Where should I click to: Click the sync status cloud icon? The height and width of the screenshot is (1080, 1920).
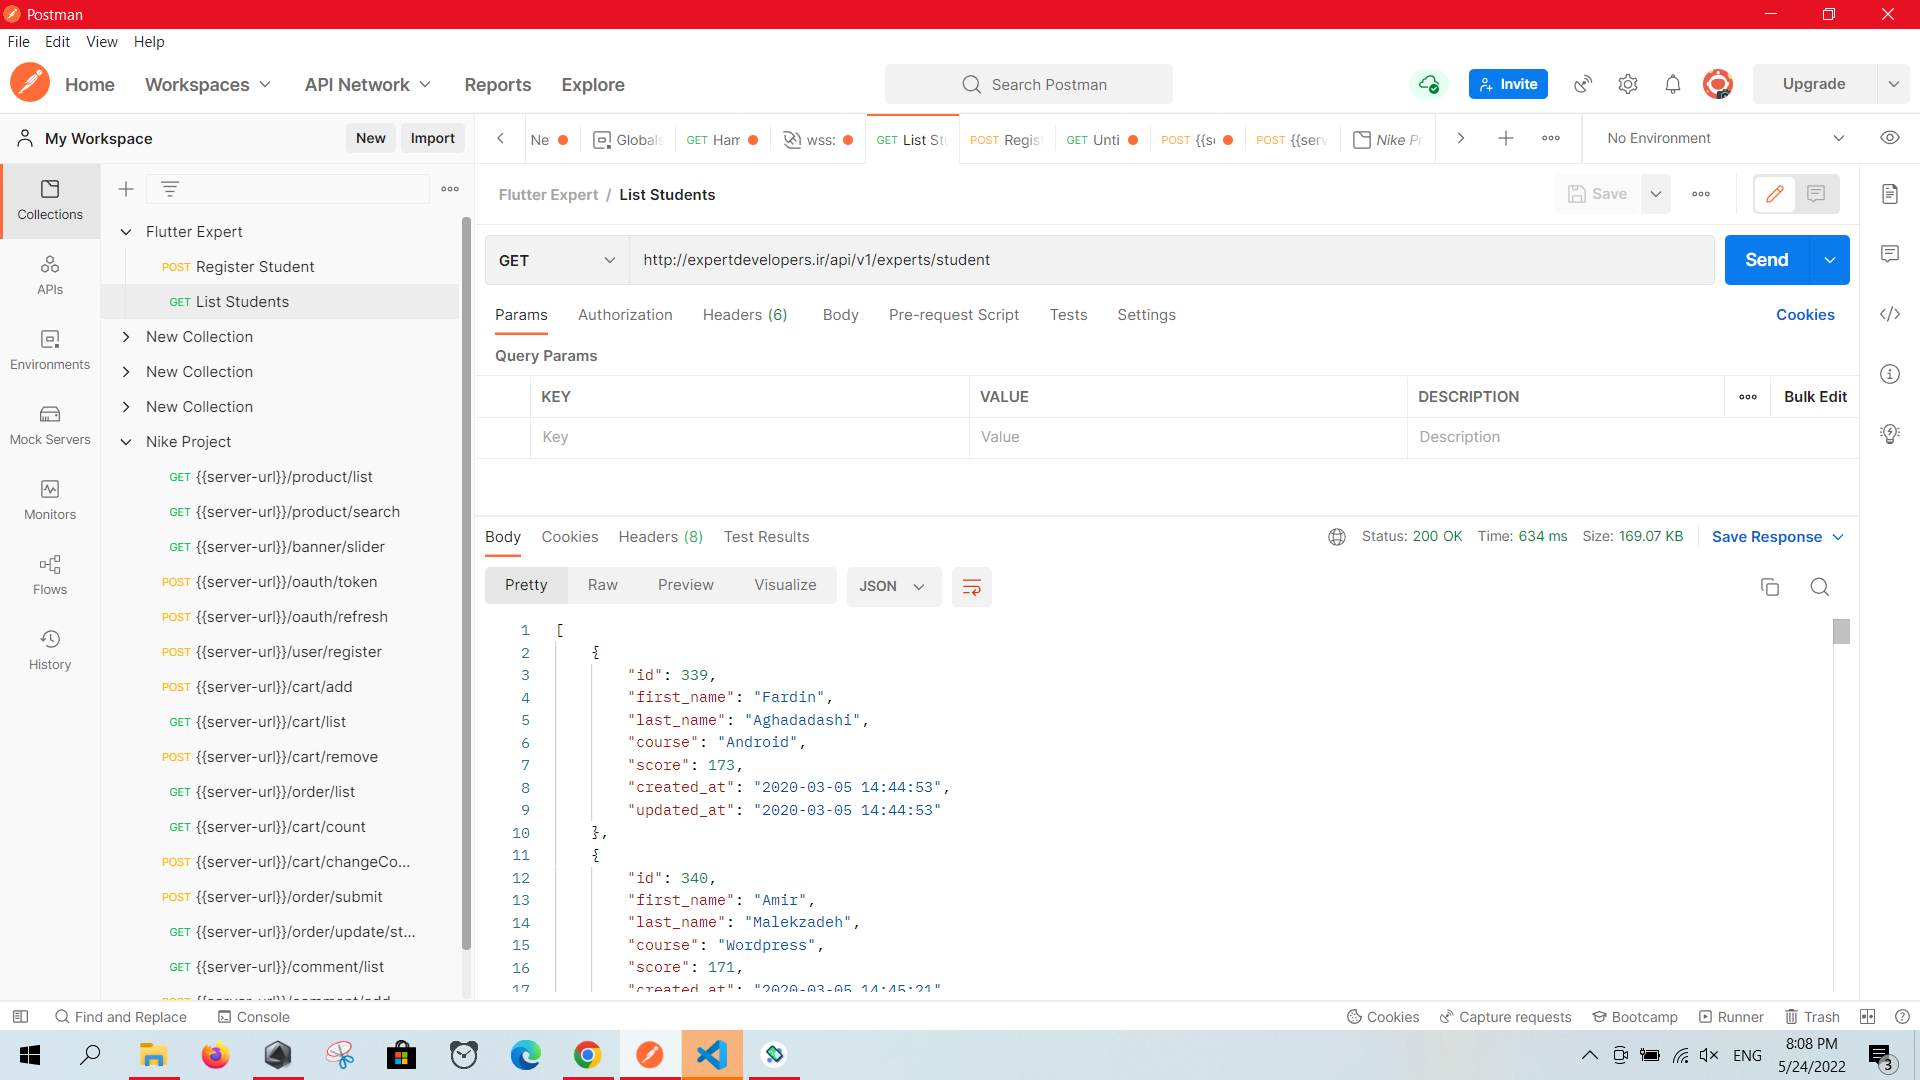[x=1429, y=84]
